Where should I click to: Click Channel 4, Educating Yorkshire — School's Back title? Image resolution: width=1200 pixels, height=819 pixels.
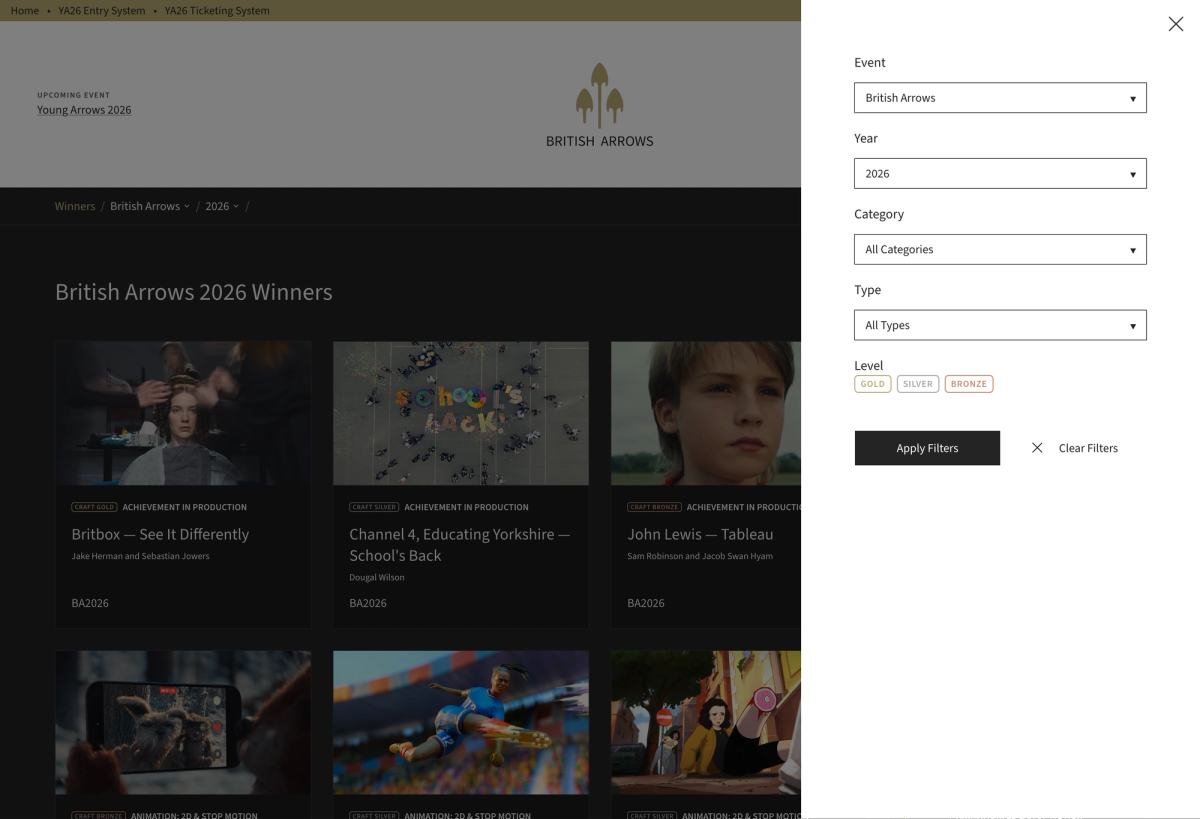(x=460, y=545)
